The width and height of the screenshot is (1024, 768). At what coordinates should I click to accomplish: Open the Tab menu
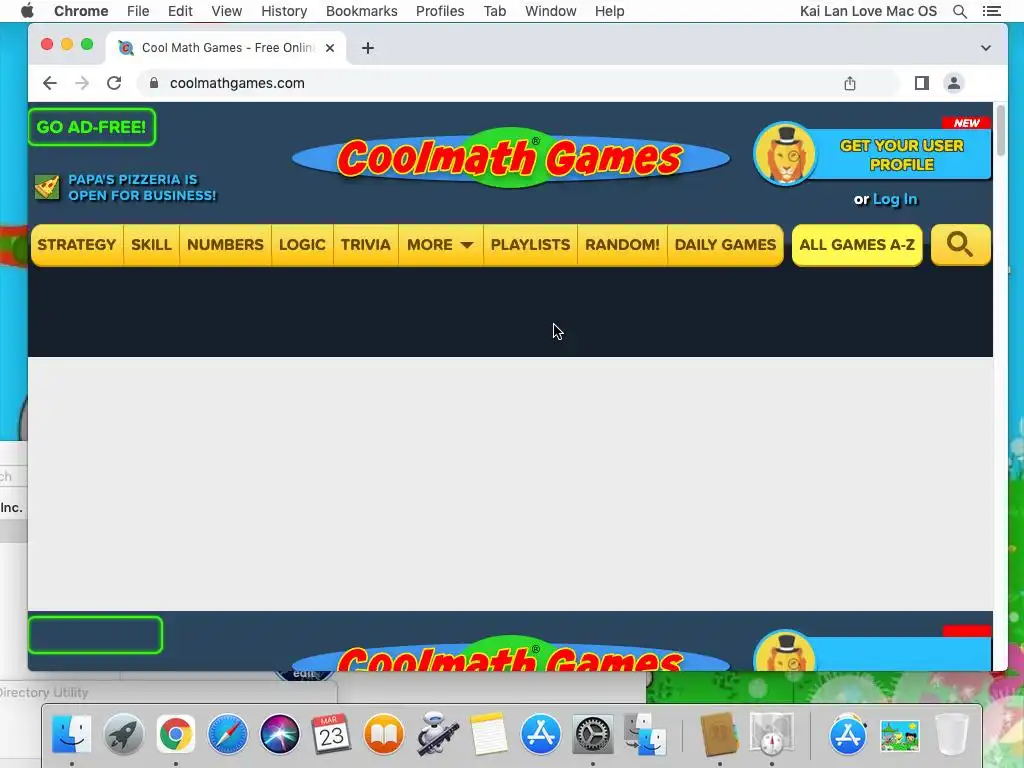point(494,11)
